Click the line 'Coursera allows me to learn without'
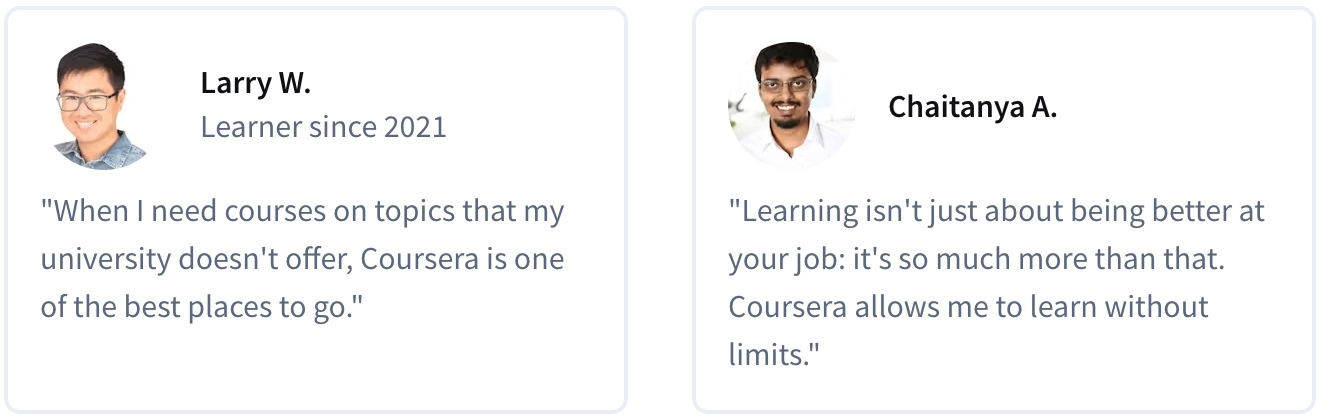The width and height of the screenshot is (1327, 419). coord(969,306)
